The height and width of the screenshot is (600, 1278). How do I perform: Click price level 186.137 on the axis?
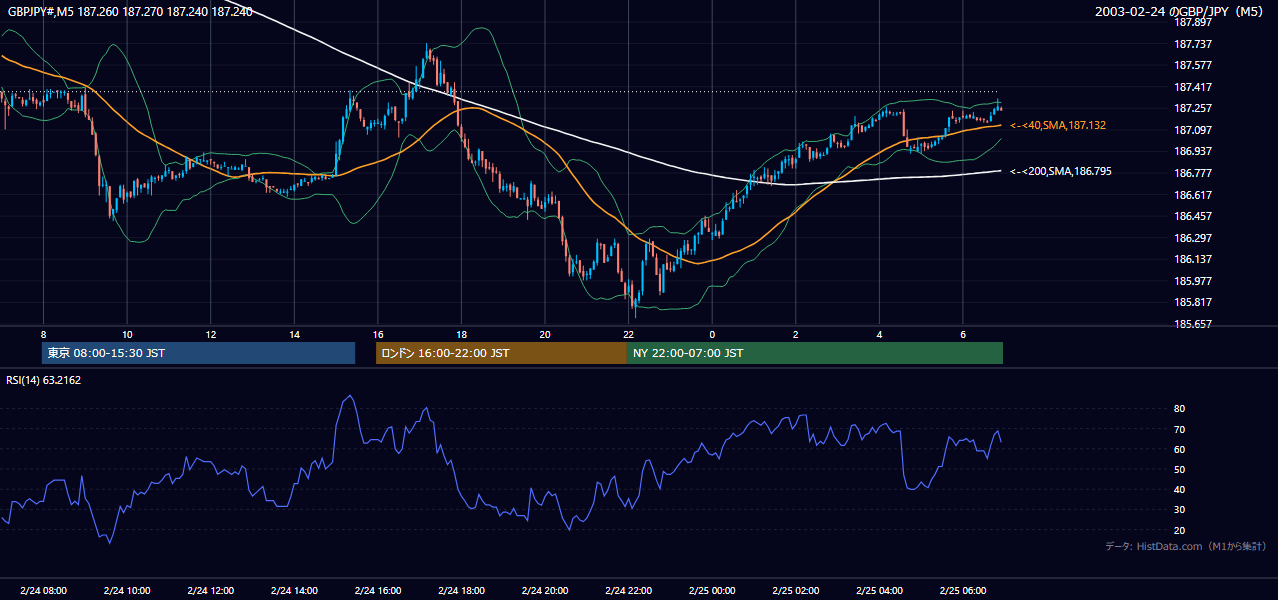coord(1192,259)
